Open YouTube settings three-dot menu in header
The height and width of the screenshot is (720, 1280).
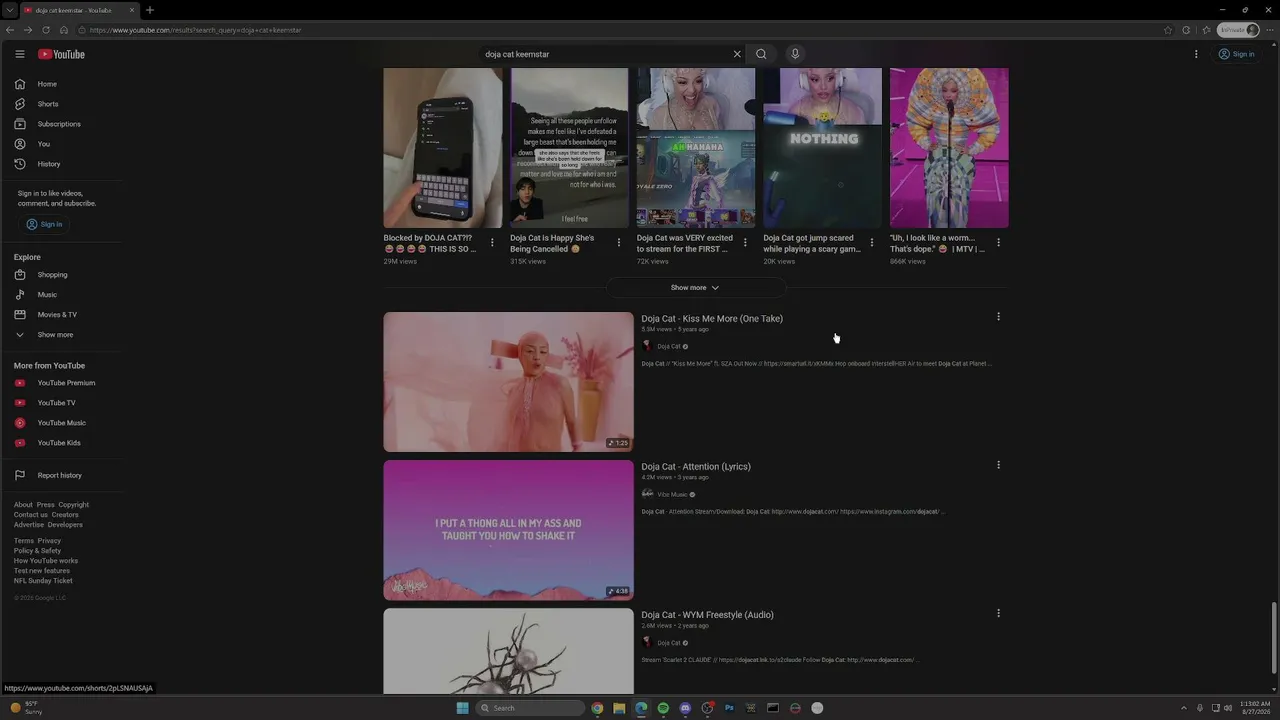1196,54
